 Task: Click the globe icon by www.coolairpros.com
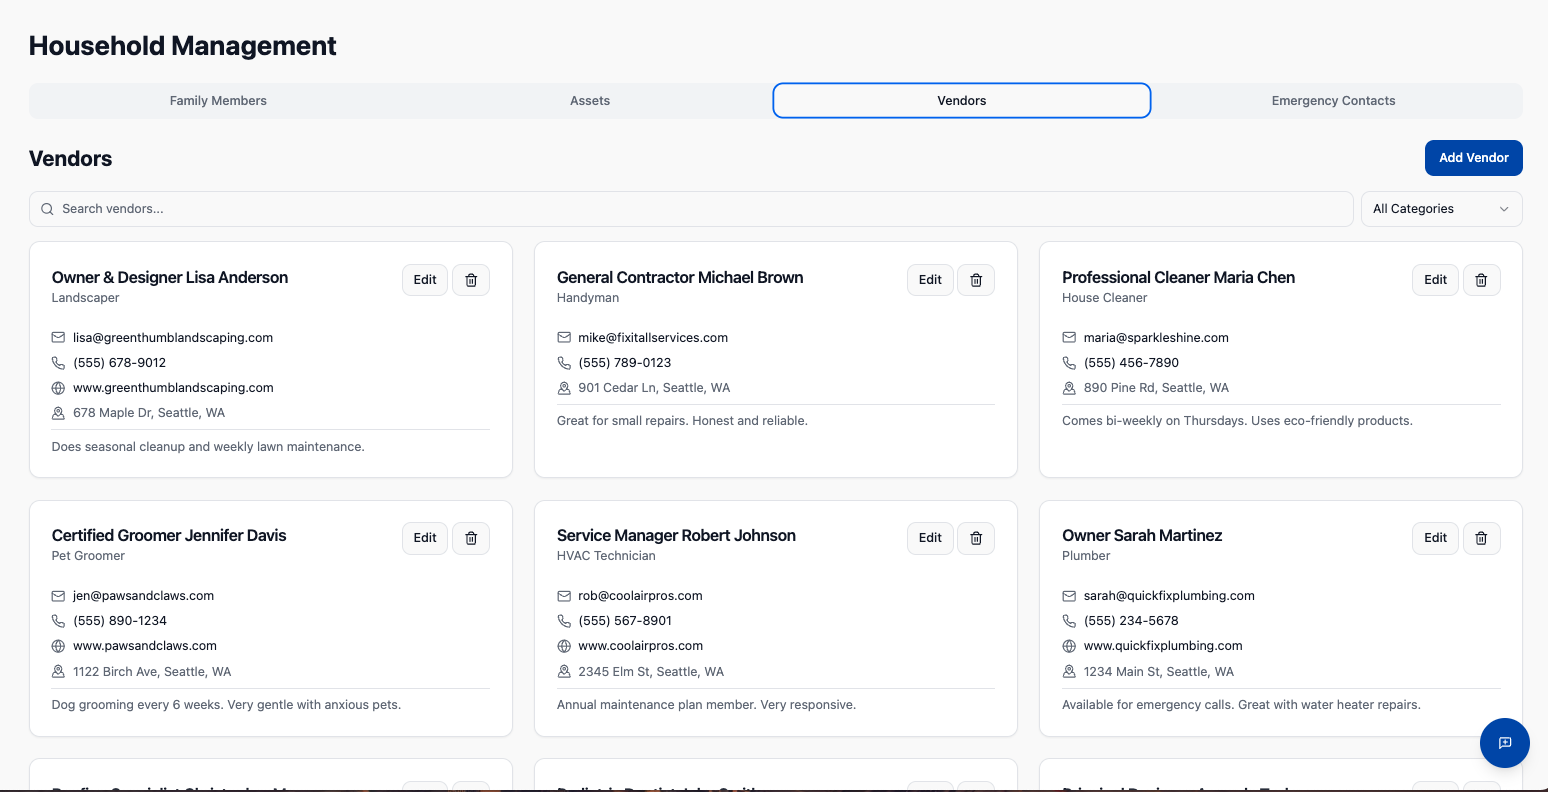tap(564, 646)
